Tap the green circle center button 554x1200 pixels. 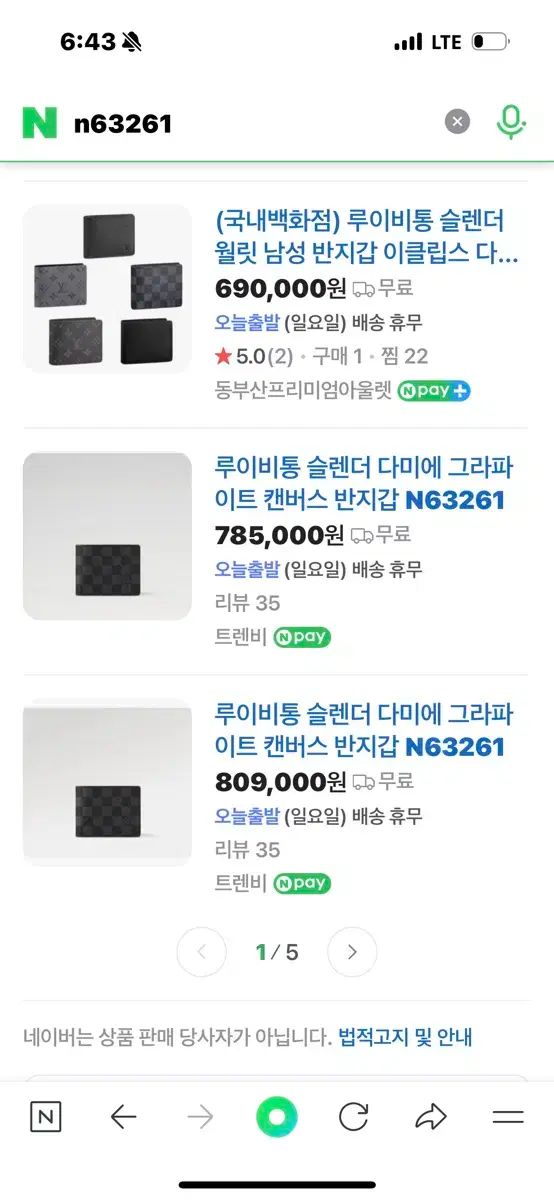[x=277, y=1117]
